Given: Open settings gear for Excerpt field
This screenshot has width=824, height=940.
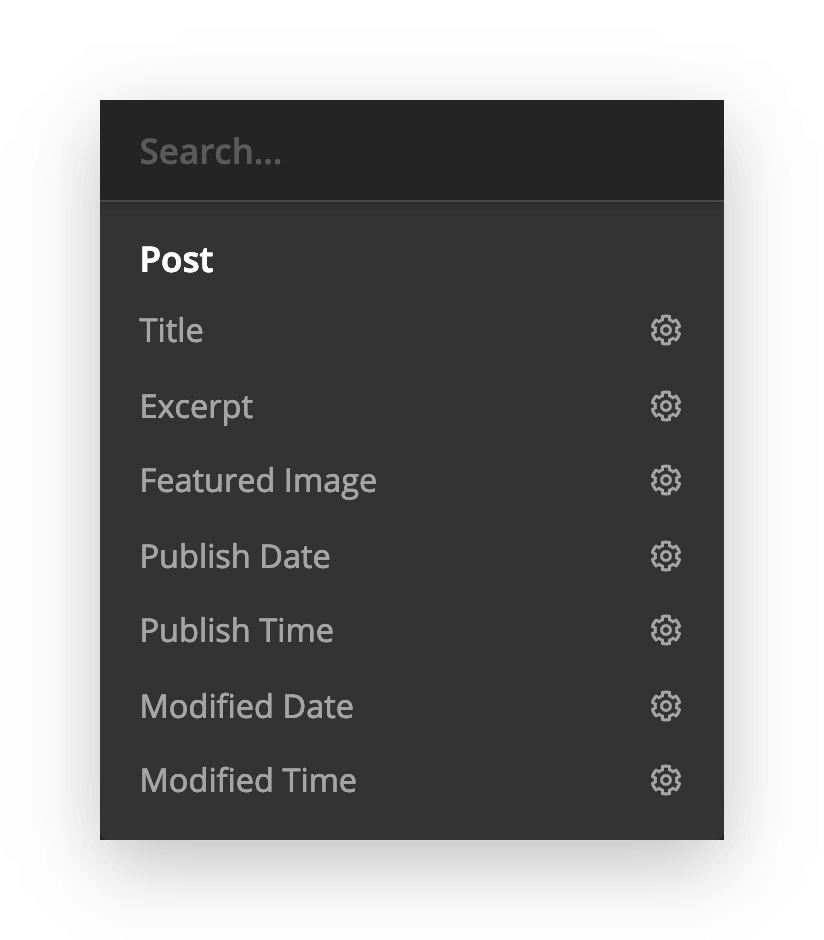Looking at the screenshot, I should (666, 405).
